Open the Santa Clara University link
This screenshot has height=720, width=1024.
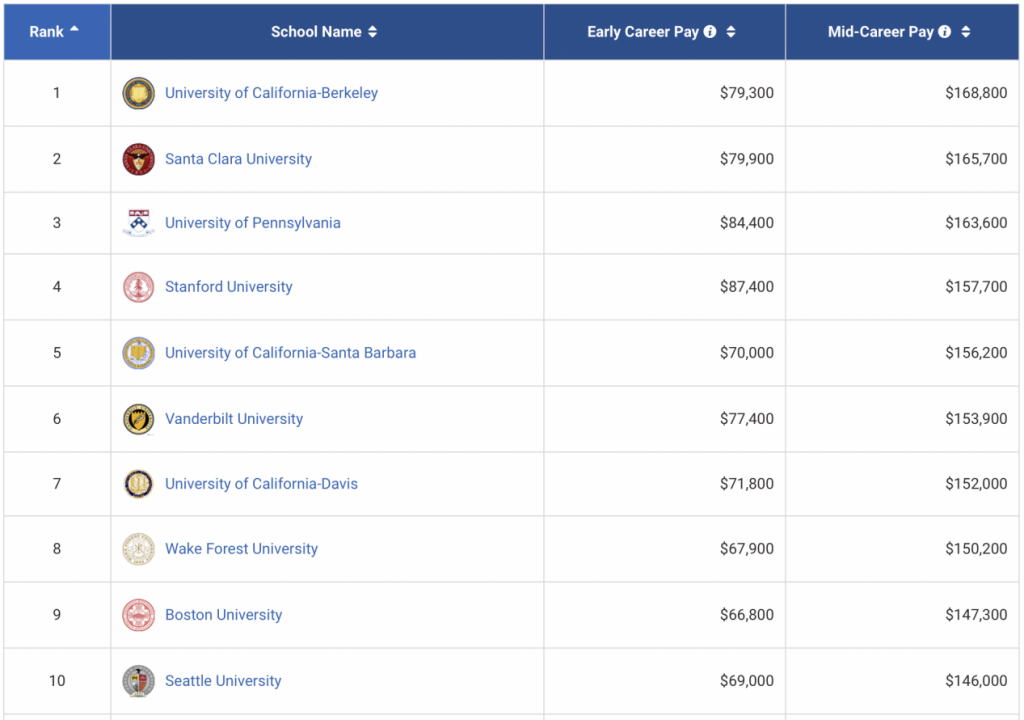(238, 159)
